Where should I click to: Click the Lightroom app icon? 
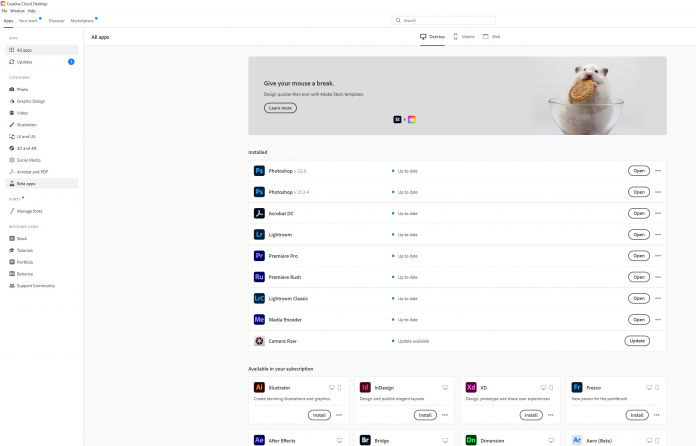click(x=259, y=234)
